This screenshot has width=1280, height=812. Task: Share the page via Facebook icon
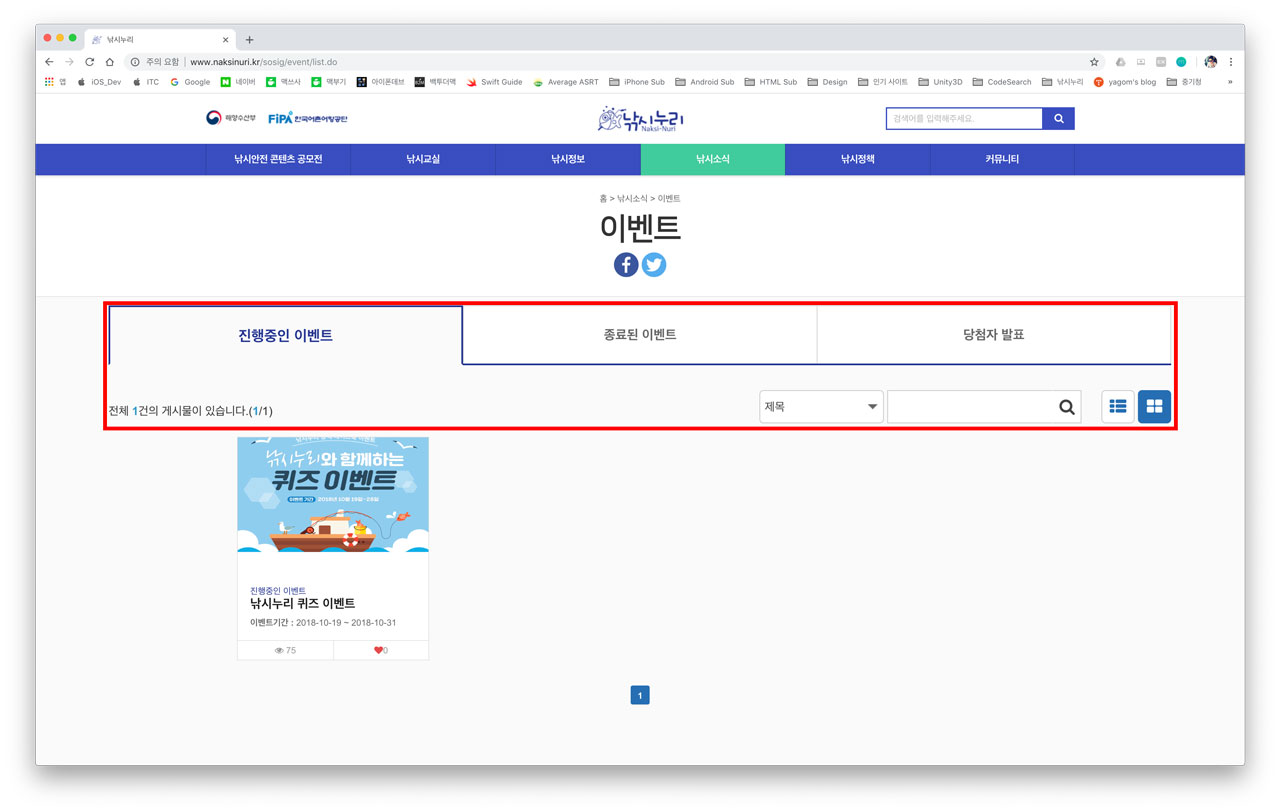(626, 265)
